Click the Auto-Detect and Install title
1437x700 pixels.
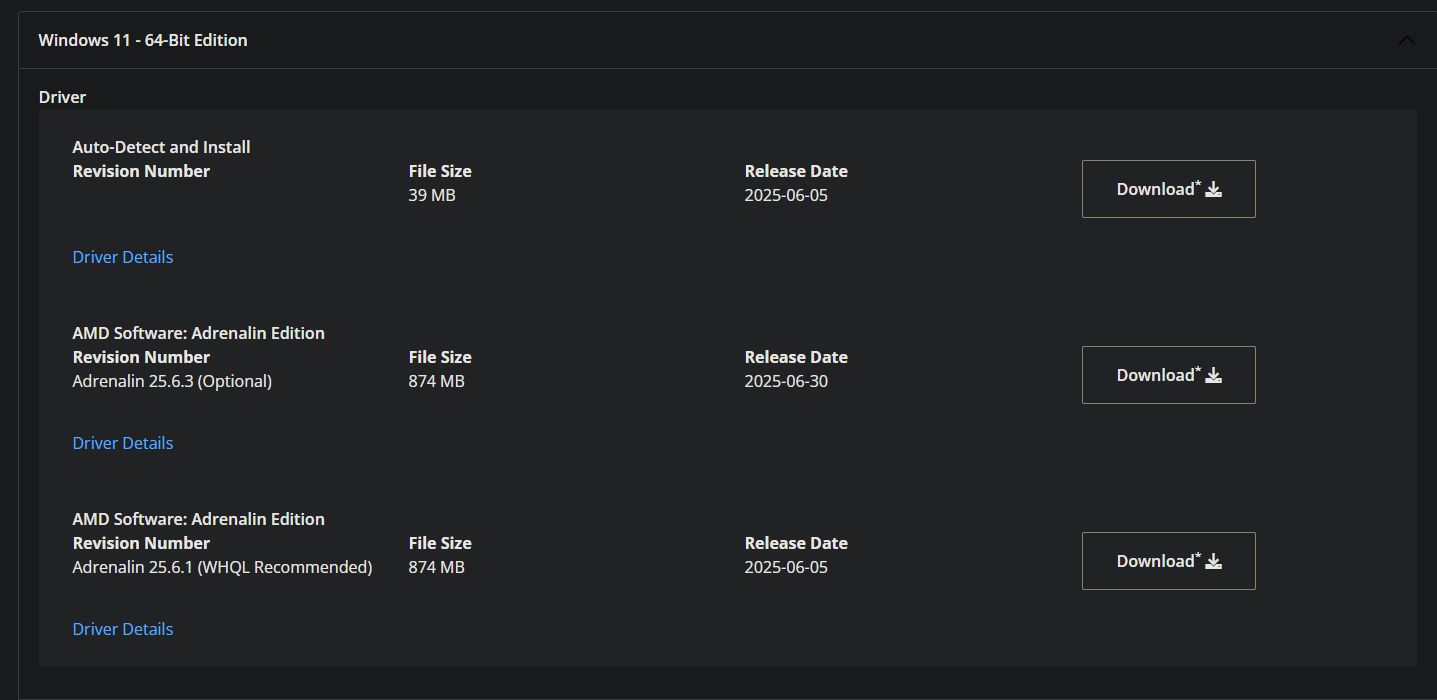pos(162,147)
